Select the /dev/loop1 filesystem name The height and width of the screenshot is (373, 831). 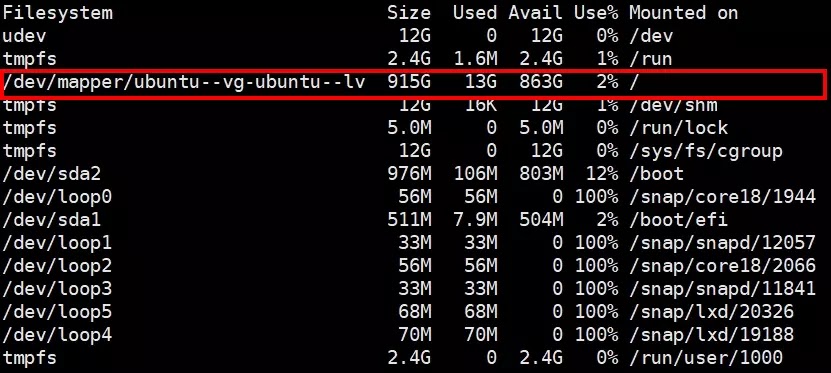(58, 243)
